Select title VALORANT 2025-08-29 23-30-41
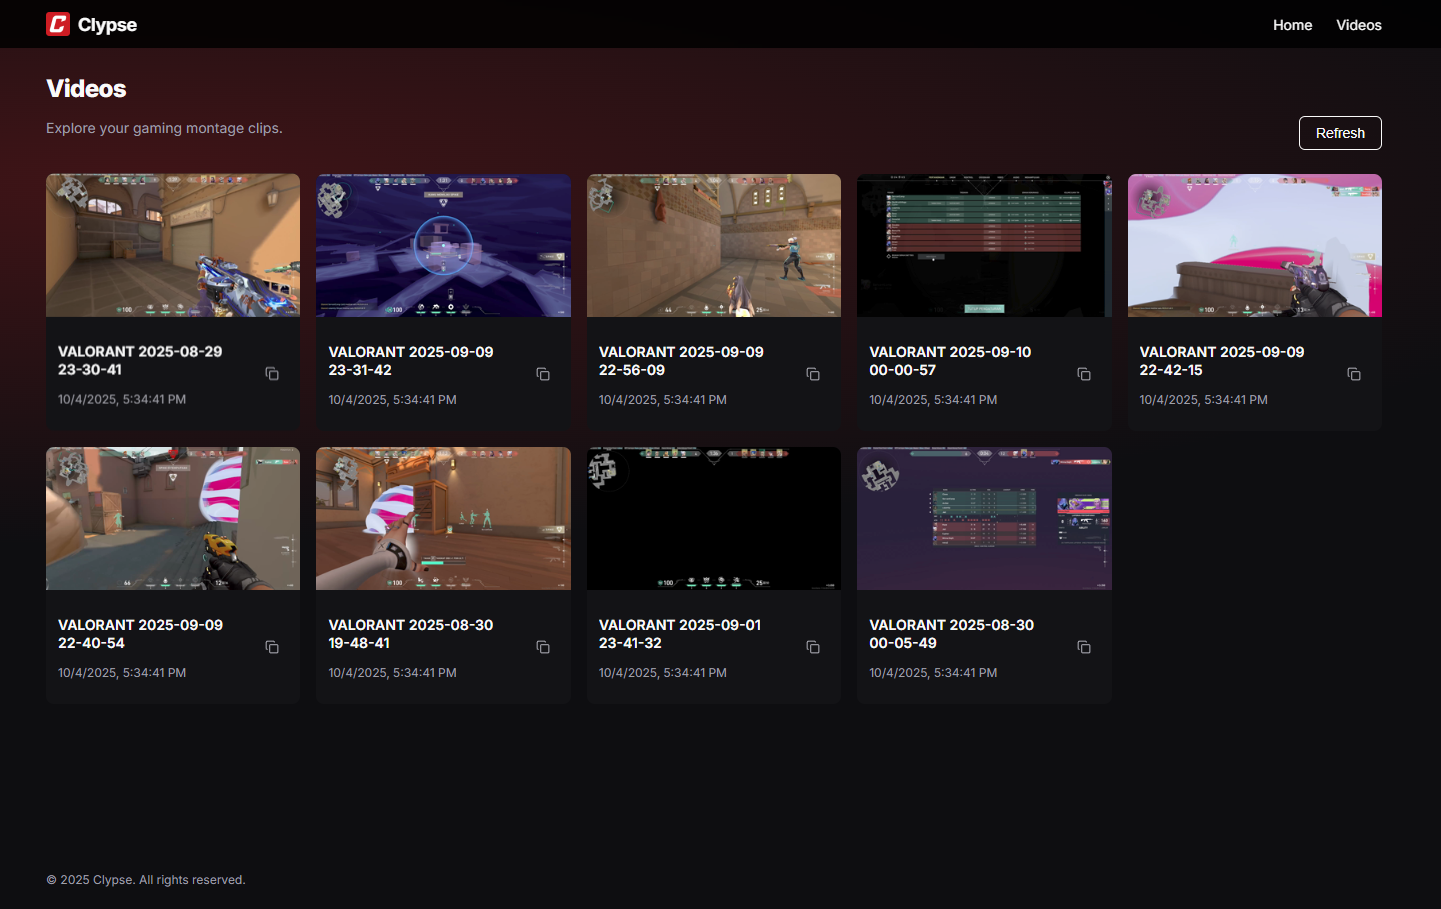This screenshot has height=909, width=1441. coord(140,361)
